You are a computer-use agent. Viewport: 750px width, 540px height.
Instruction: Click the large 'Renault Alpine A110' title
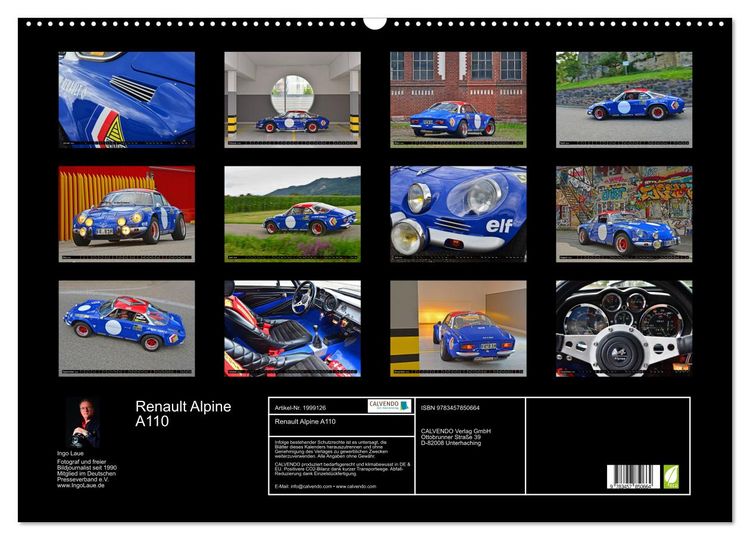click(x=183, y=414)
